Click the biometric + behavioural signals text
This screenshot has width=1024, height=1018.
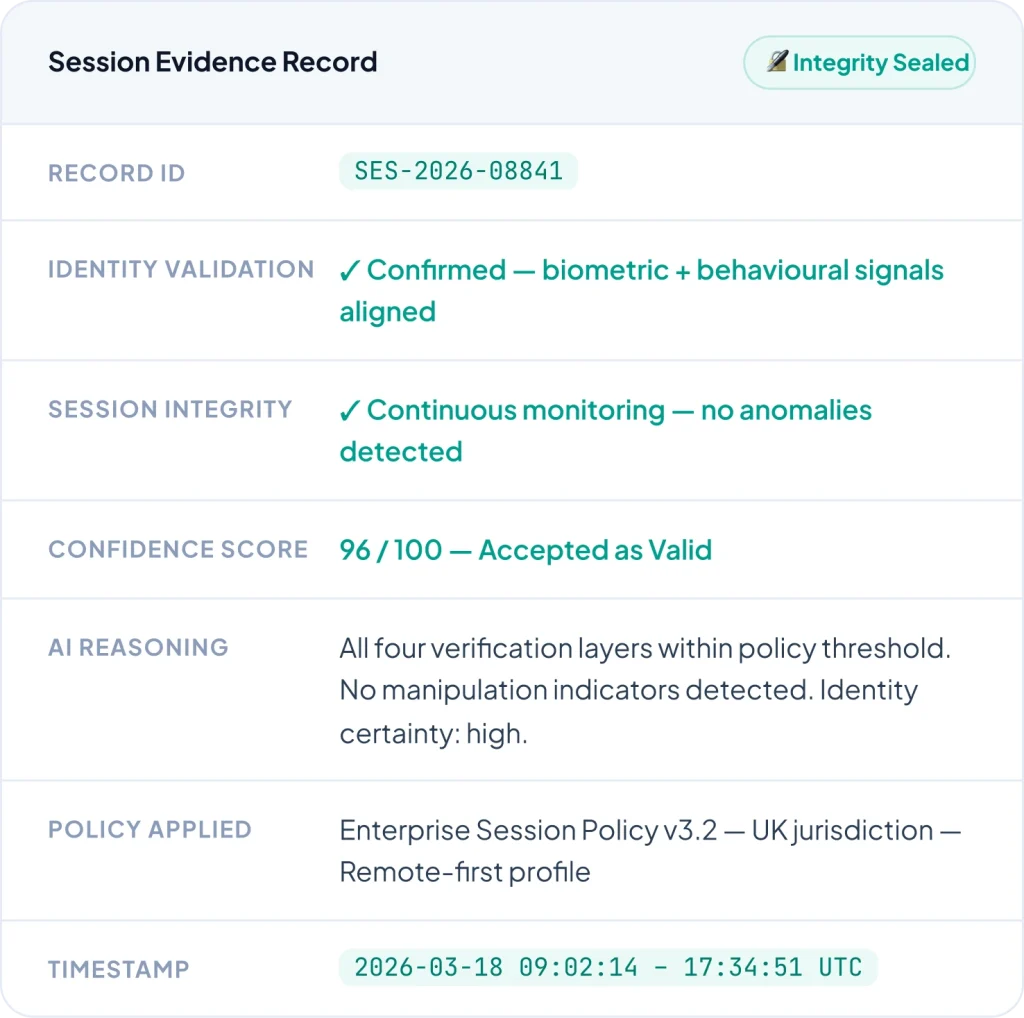click(x=742, y=270)
